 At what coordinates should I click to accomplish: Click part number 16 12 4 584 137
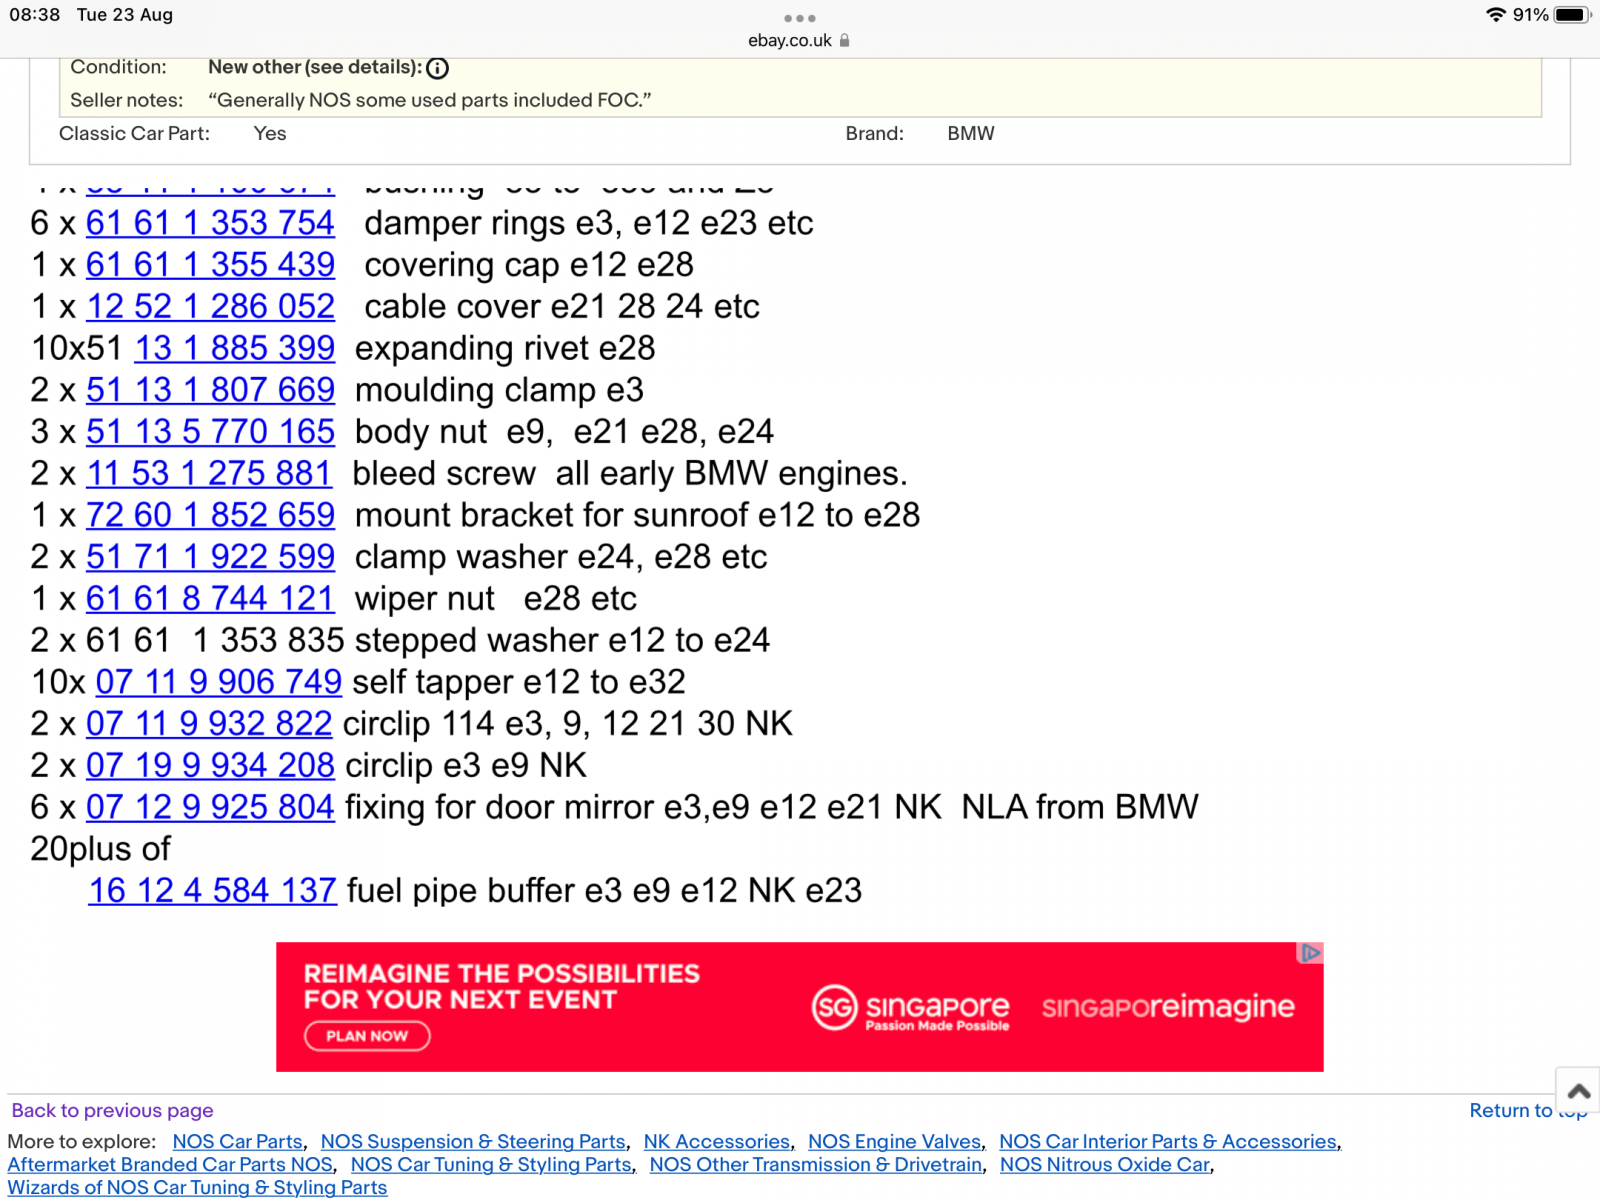point(212,890)
